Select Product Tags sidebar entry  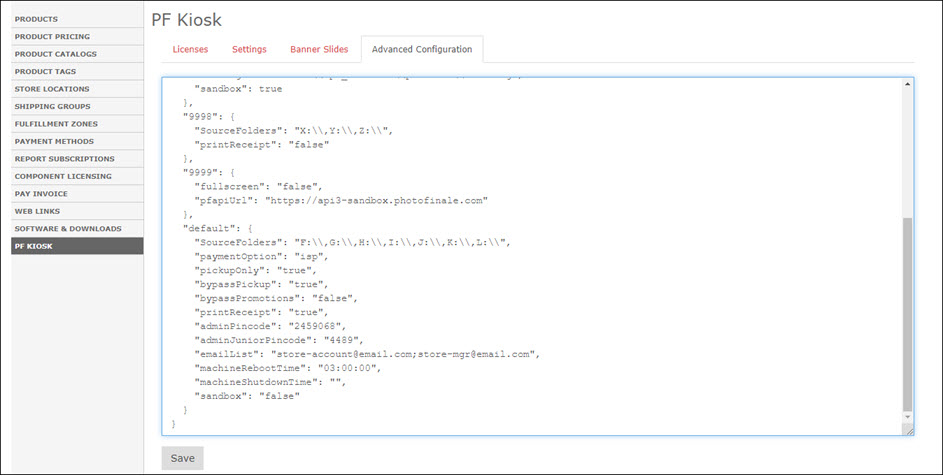[x=77, y=72]
